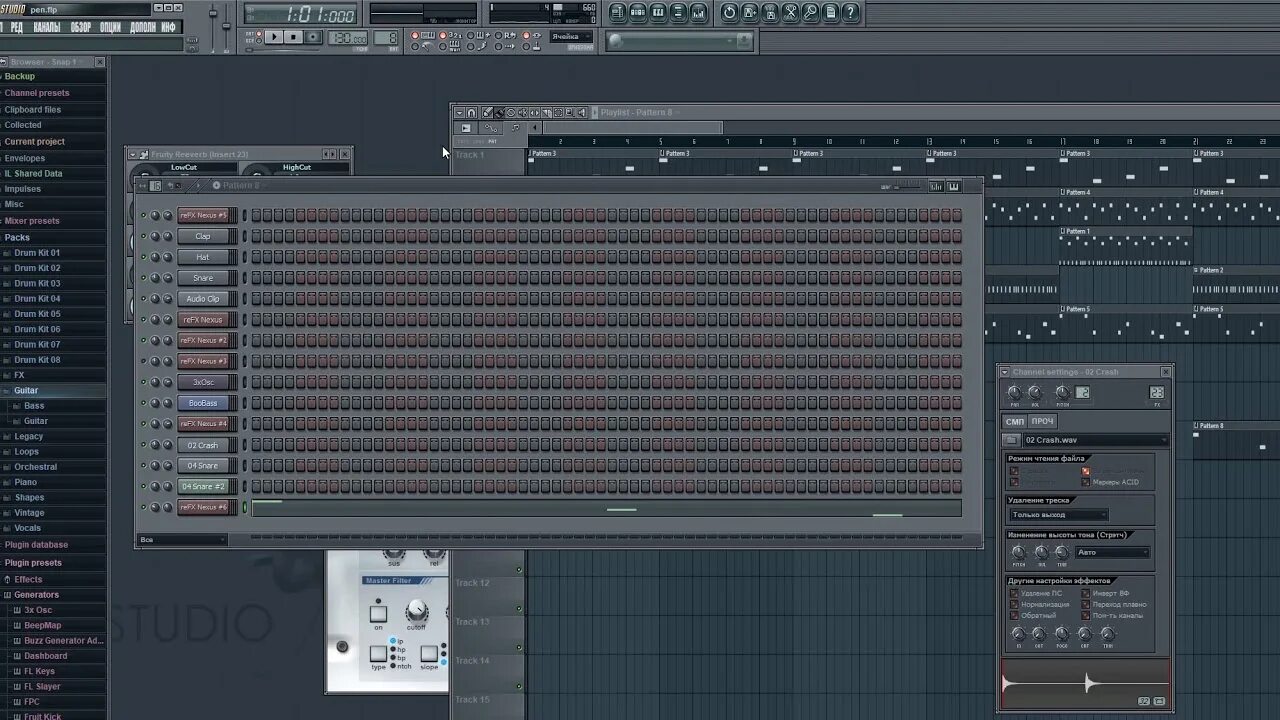This screenshot has height=720, width=1280.
Task: Open the КАНАЛЫ menu
Action: (47, 27)
